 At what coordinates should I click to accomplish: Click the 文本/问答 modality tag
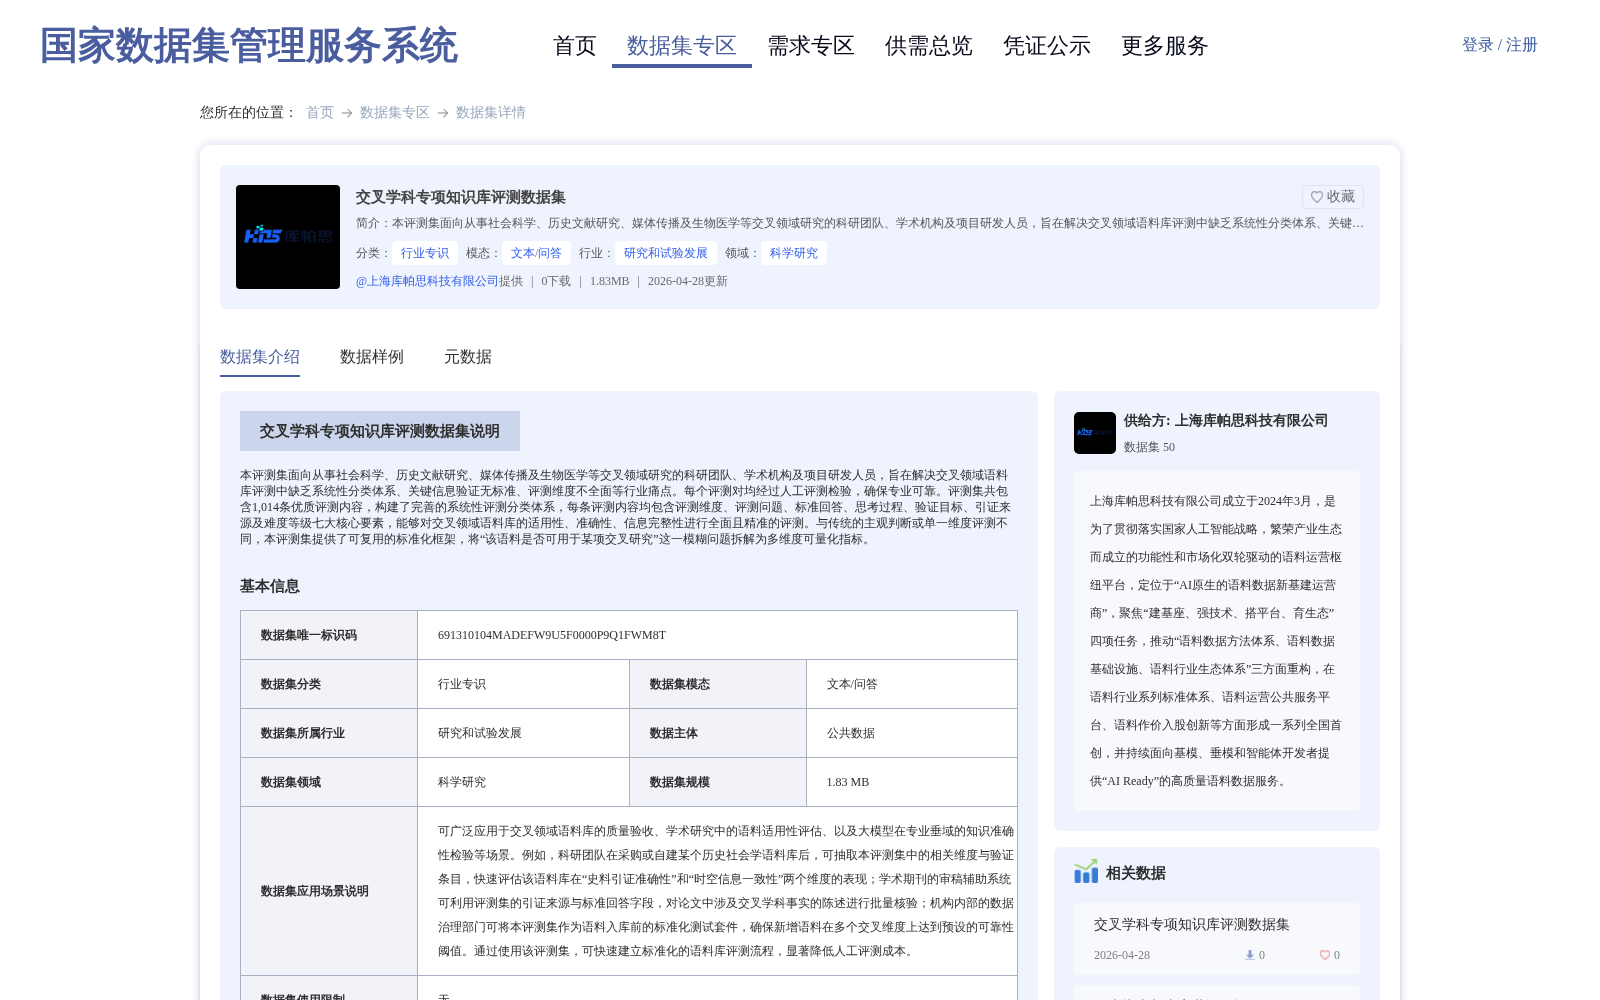pyautogui.click(x=536, y=253)
